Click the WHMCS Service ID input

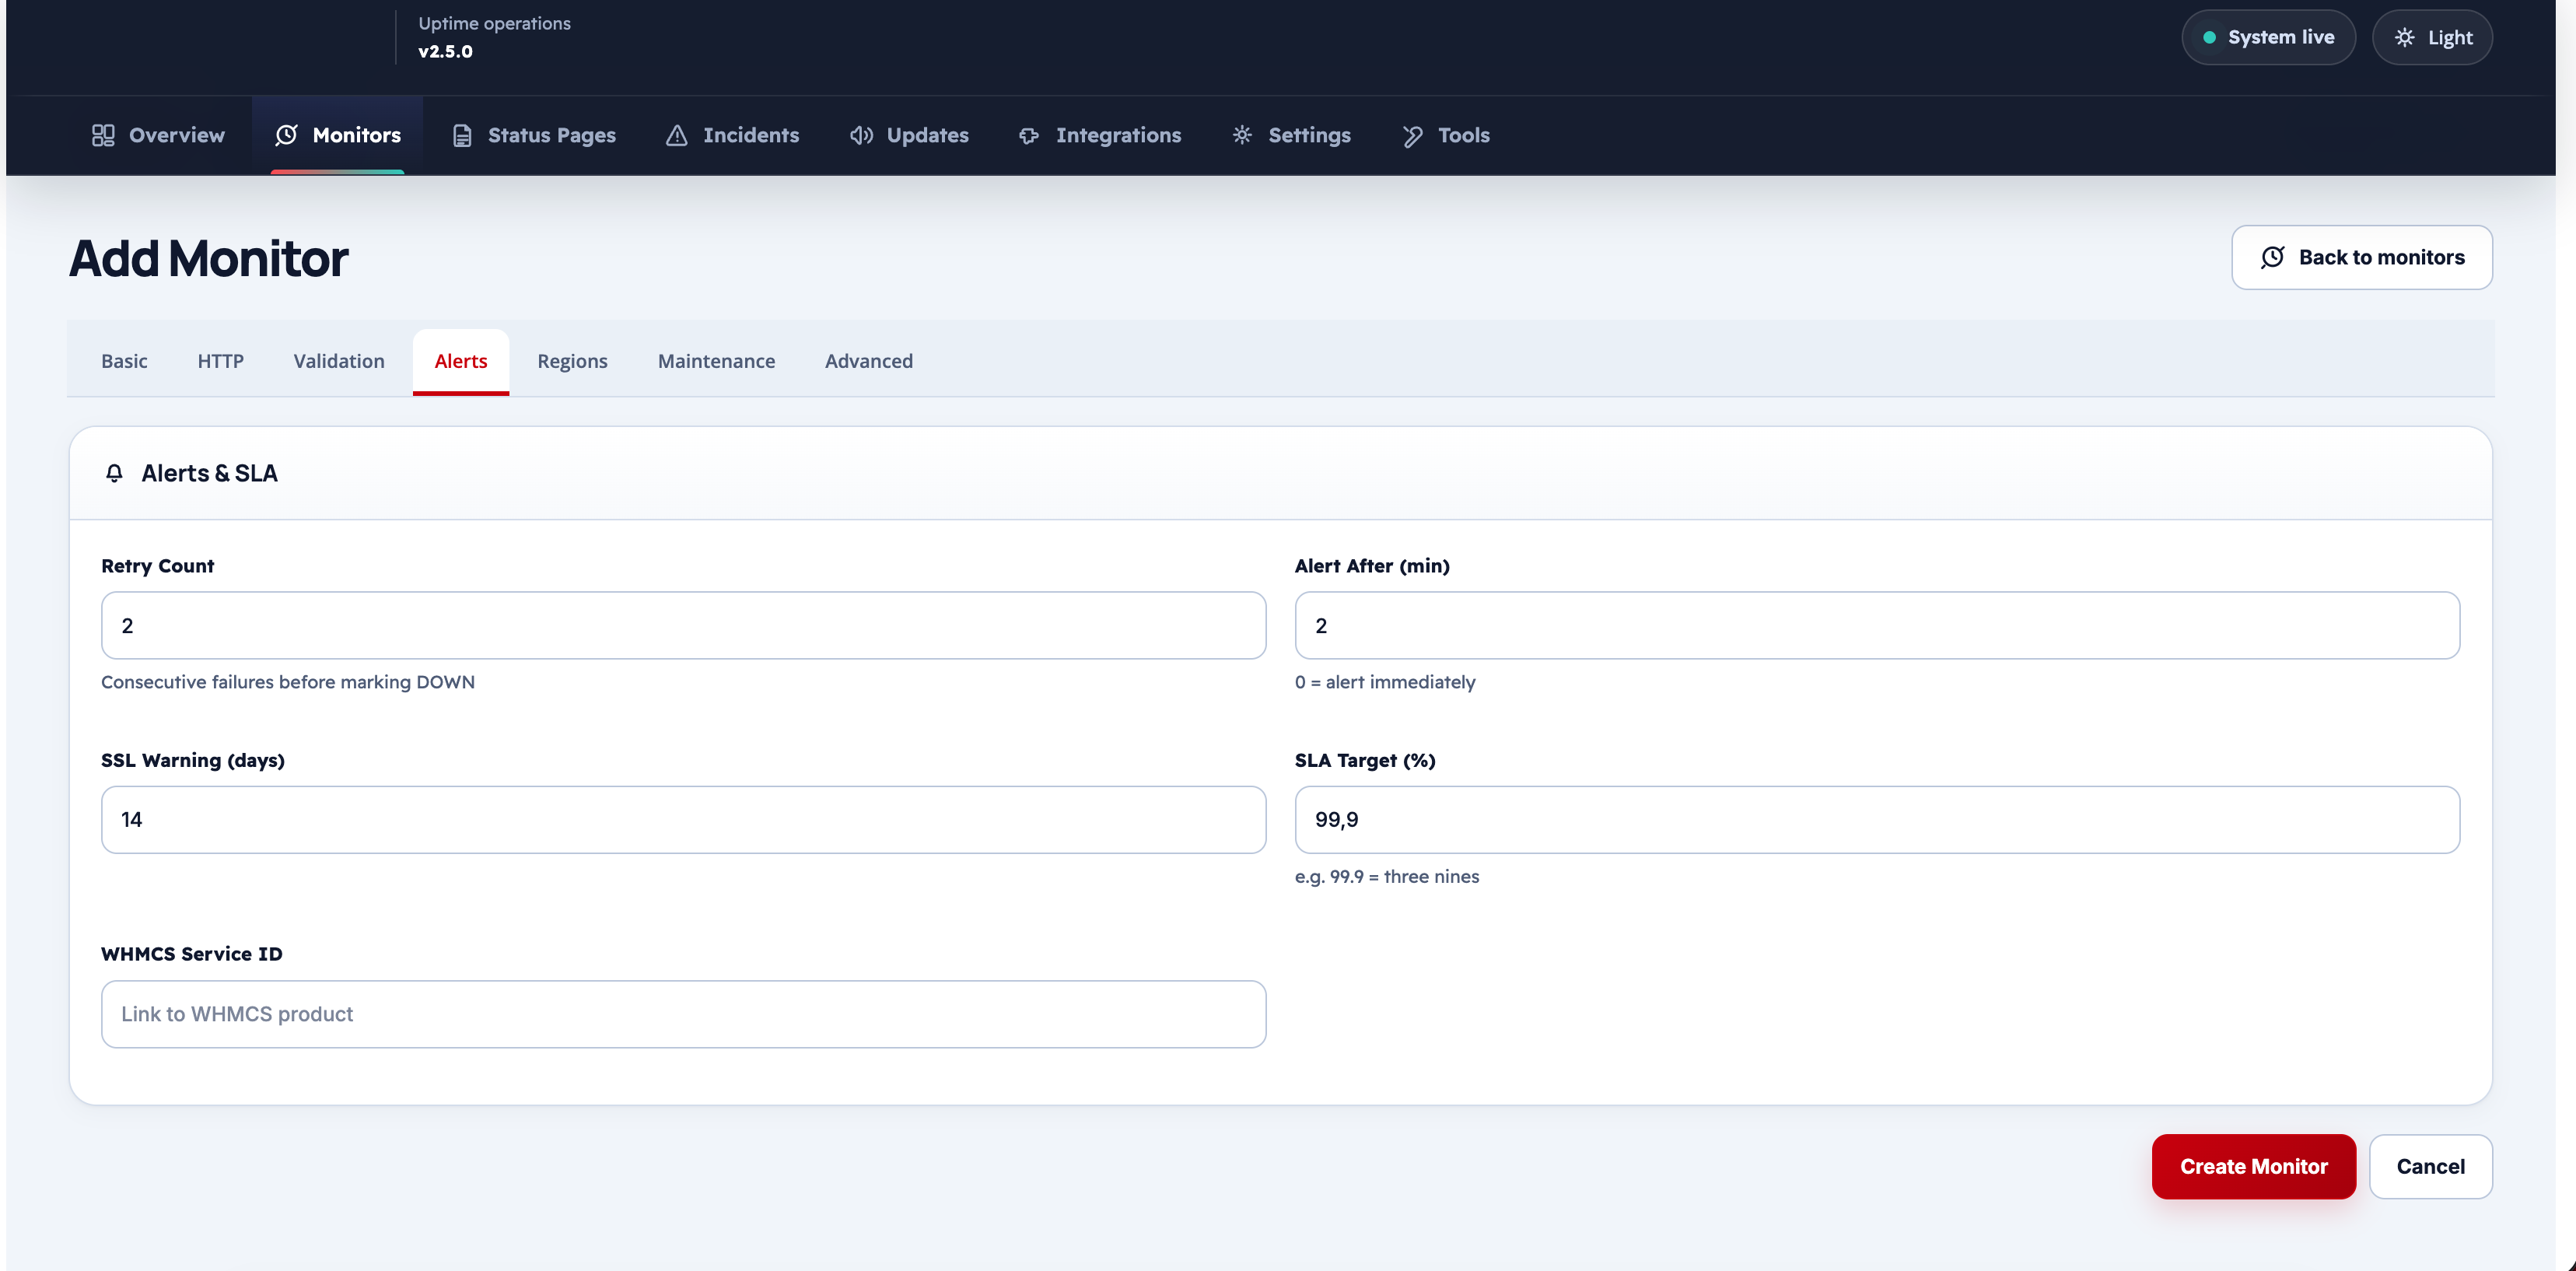coord(684,1014)
